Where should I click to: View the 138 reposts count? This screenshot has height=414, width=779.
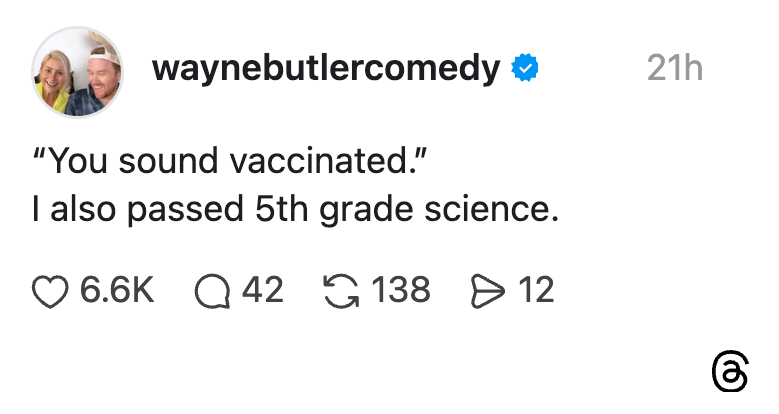[401, 291]
